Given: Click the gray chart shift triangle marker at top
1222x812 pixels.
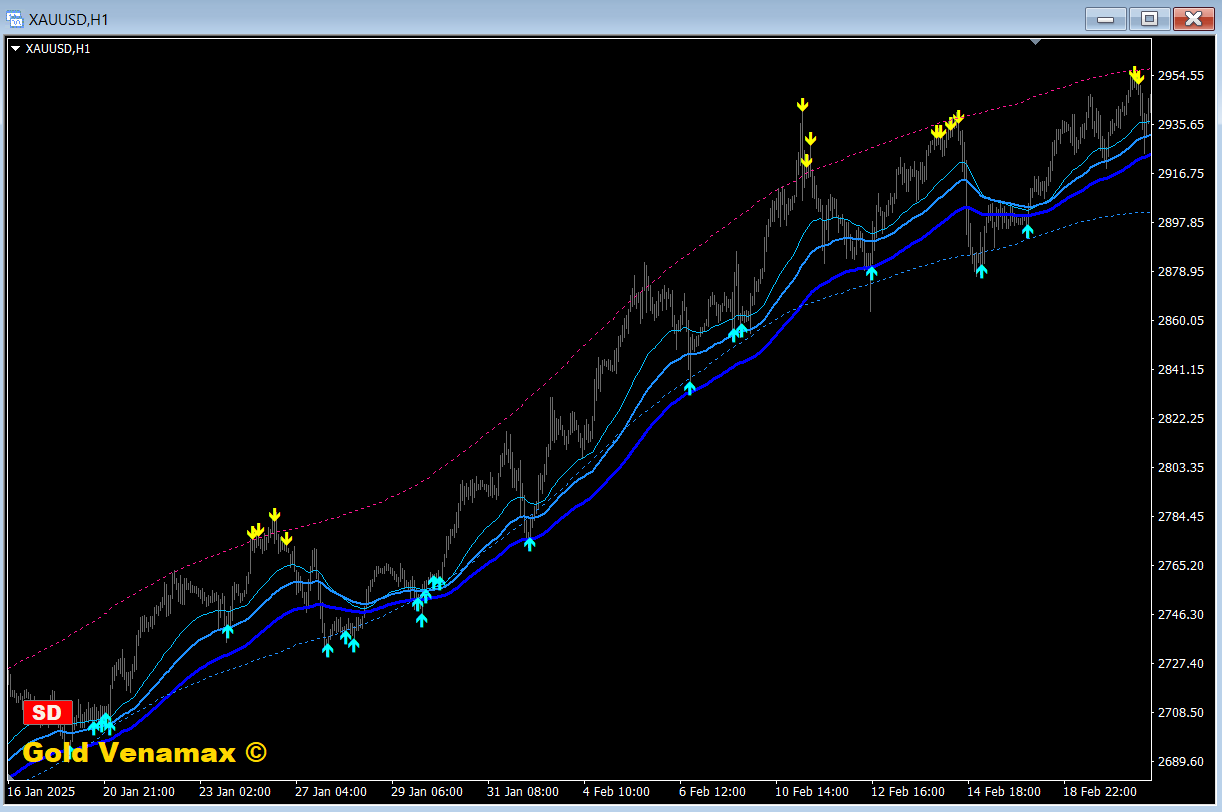Looking at the screenshot, I should point(1036,42).
